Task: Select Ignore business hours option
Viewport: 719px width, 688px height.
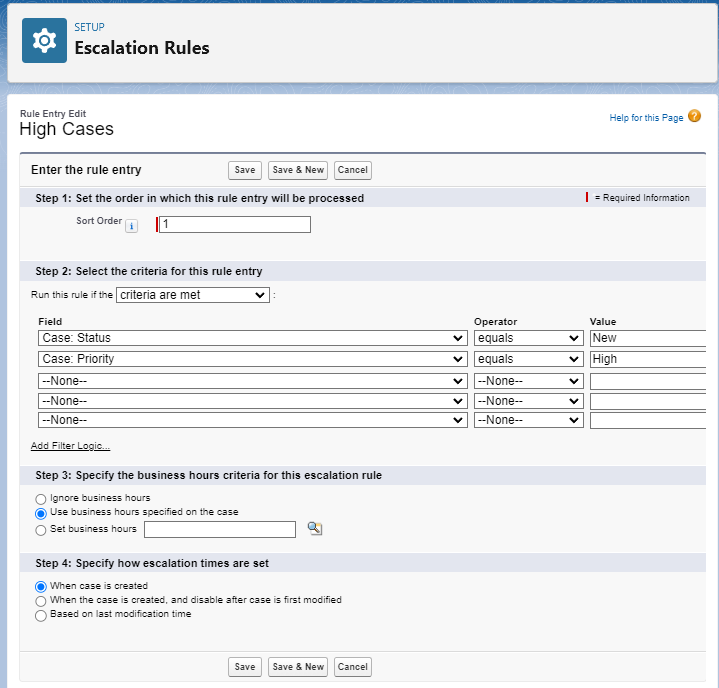Action: tap(41, 499)
